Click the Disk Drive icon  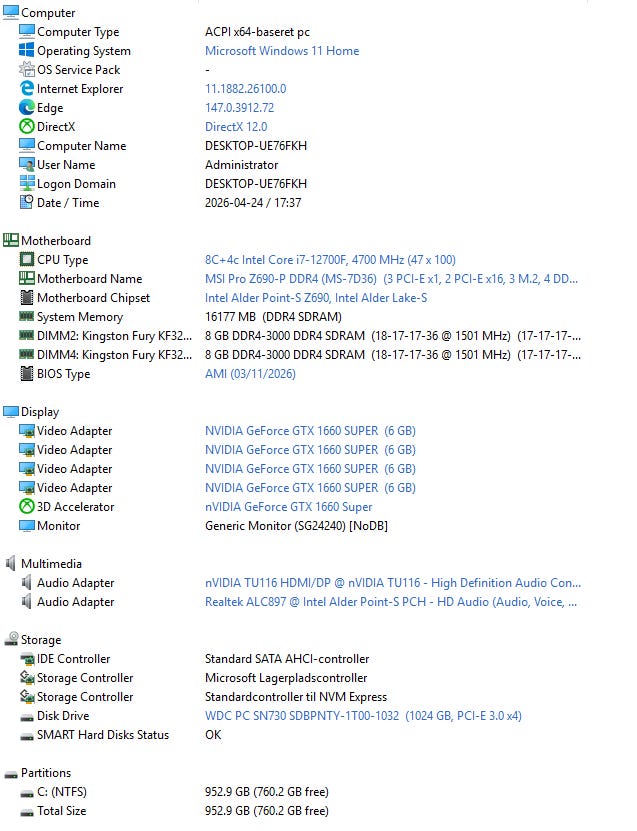point(26,717)
